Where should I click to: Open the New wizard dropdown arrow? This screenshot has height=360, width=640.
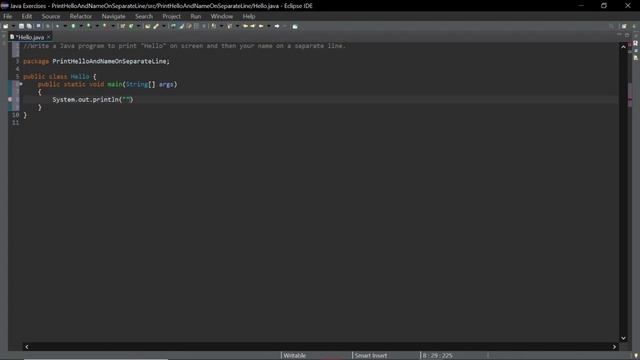pos(13,26)
